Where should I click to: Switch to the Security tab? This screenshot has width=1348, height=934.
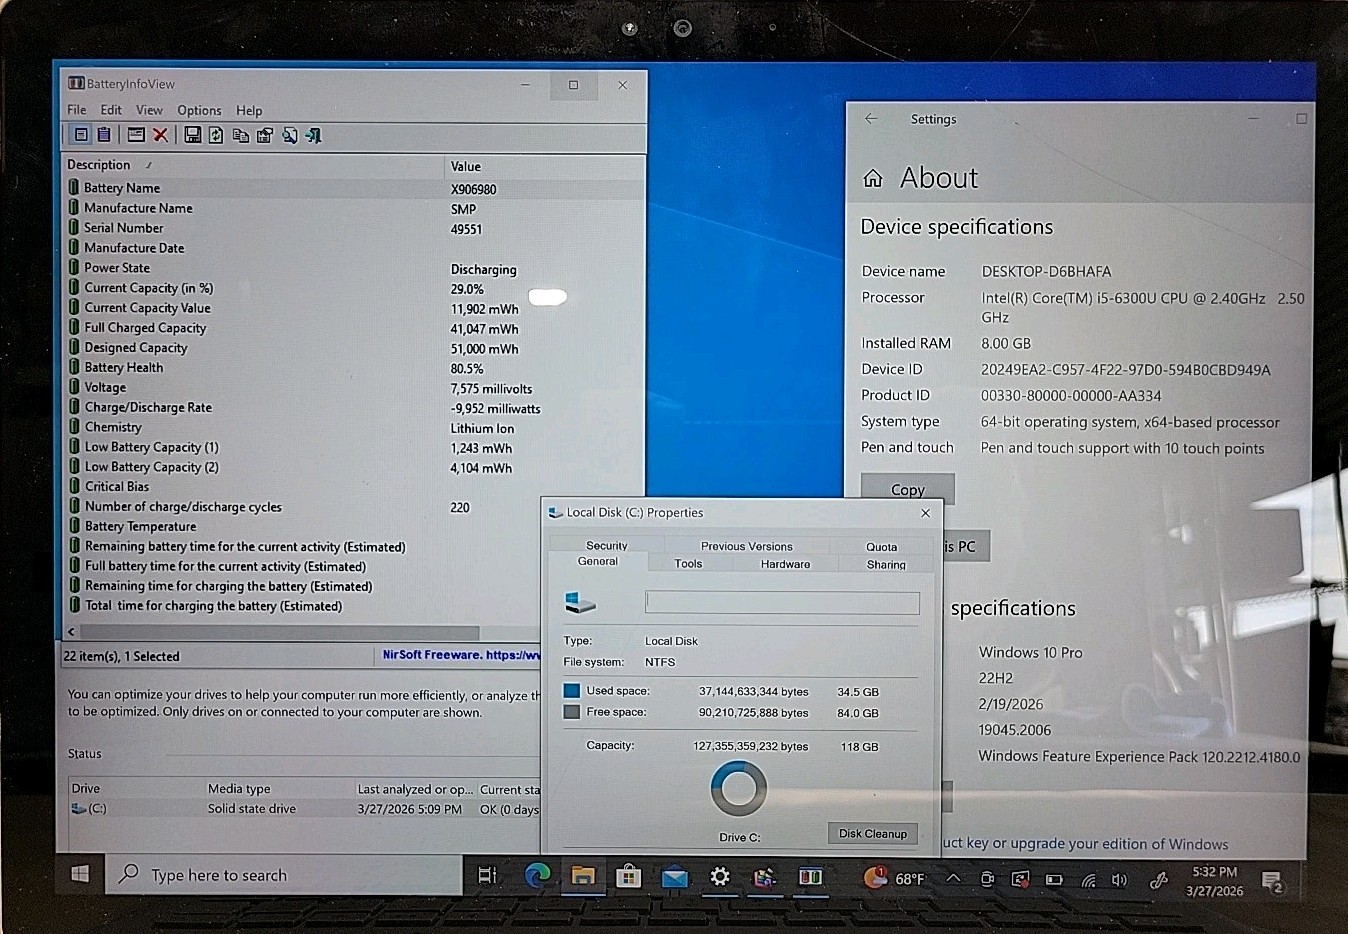pyautogui.click(x=606, y=545)
